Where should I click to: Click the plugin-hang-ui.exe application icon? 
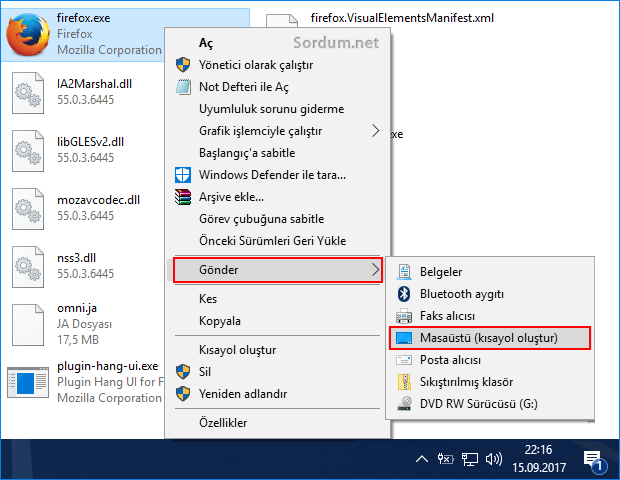(x=28, y=382)
